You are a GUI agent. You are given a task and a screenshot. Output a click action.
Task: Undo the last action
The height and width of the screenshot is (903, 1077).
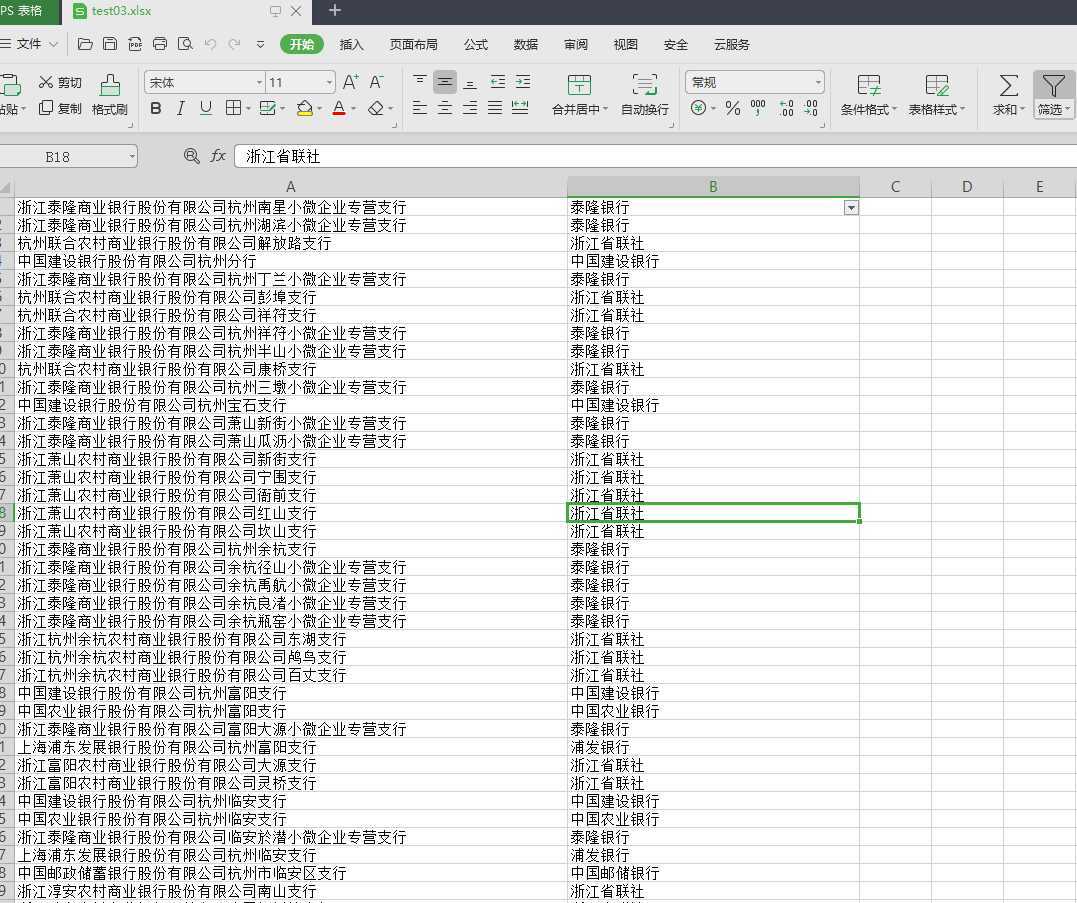[x=211, y=44]
